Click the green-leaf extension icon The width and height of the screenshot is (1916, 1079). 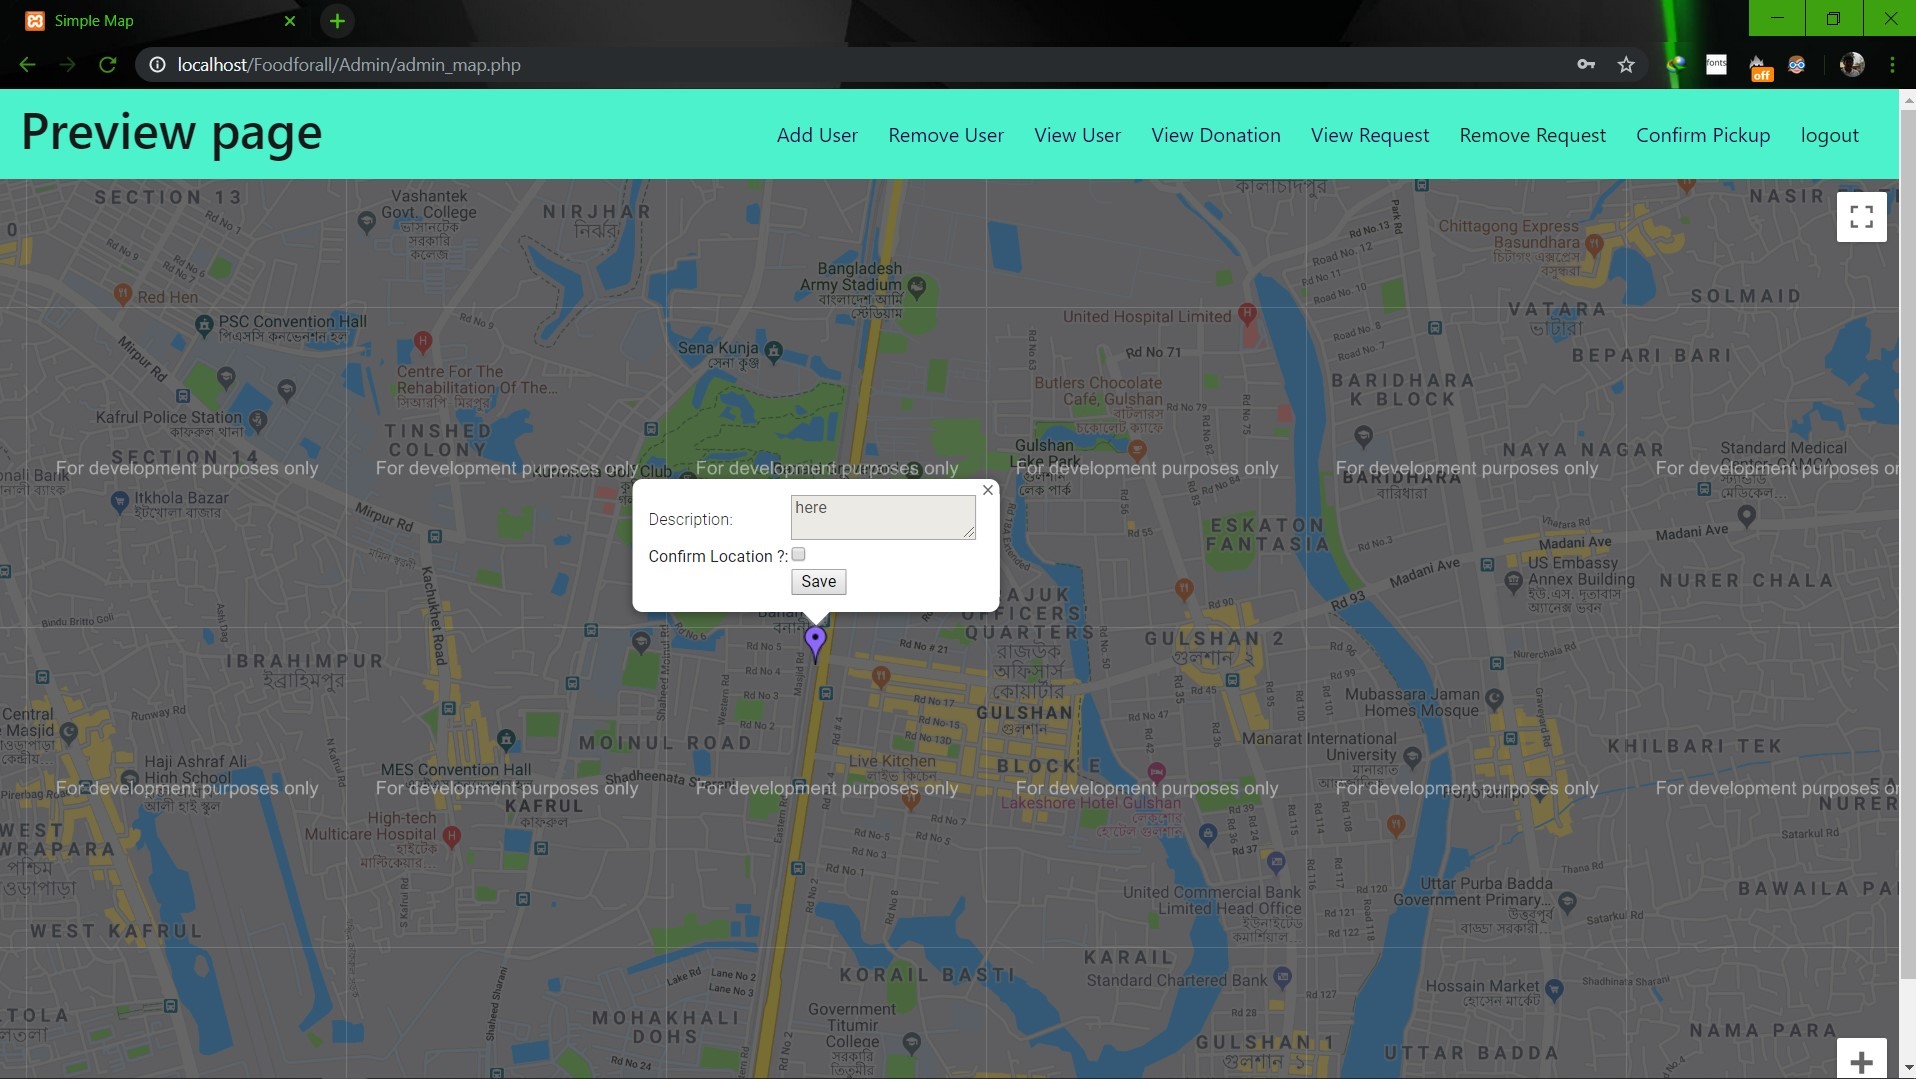pyautogui.click(x=1676, y=65)
